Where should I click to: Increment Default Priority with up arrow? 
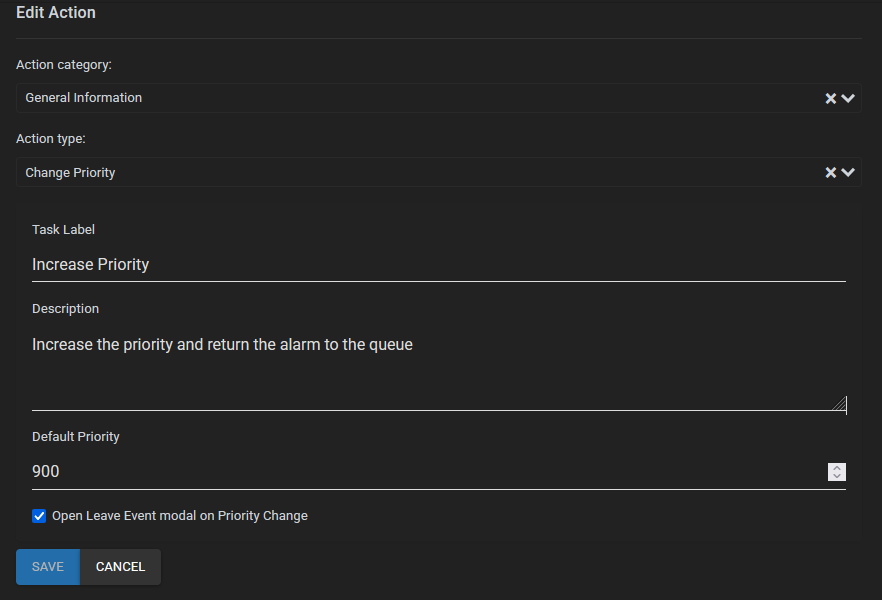[x=837, y=467]
